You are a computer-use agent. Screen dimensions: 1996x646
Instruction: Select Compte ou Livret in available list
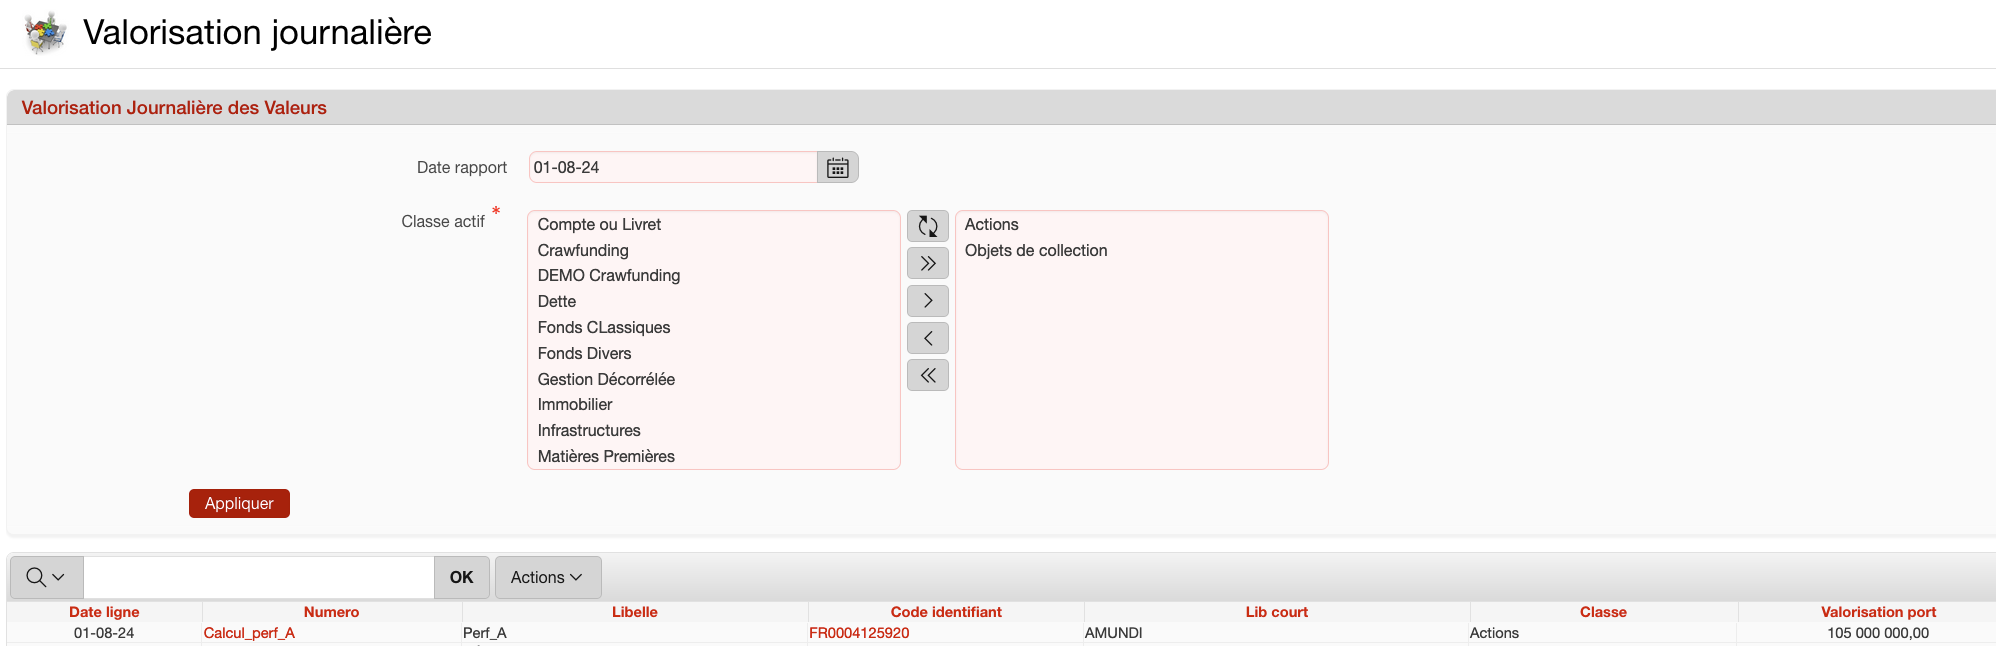[x=599, y=225]
